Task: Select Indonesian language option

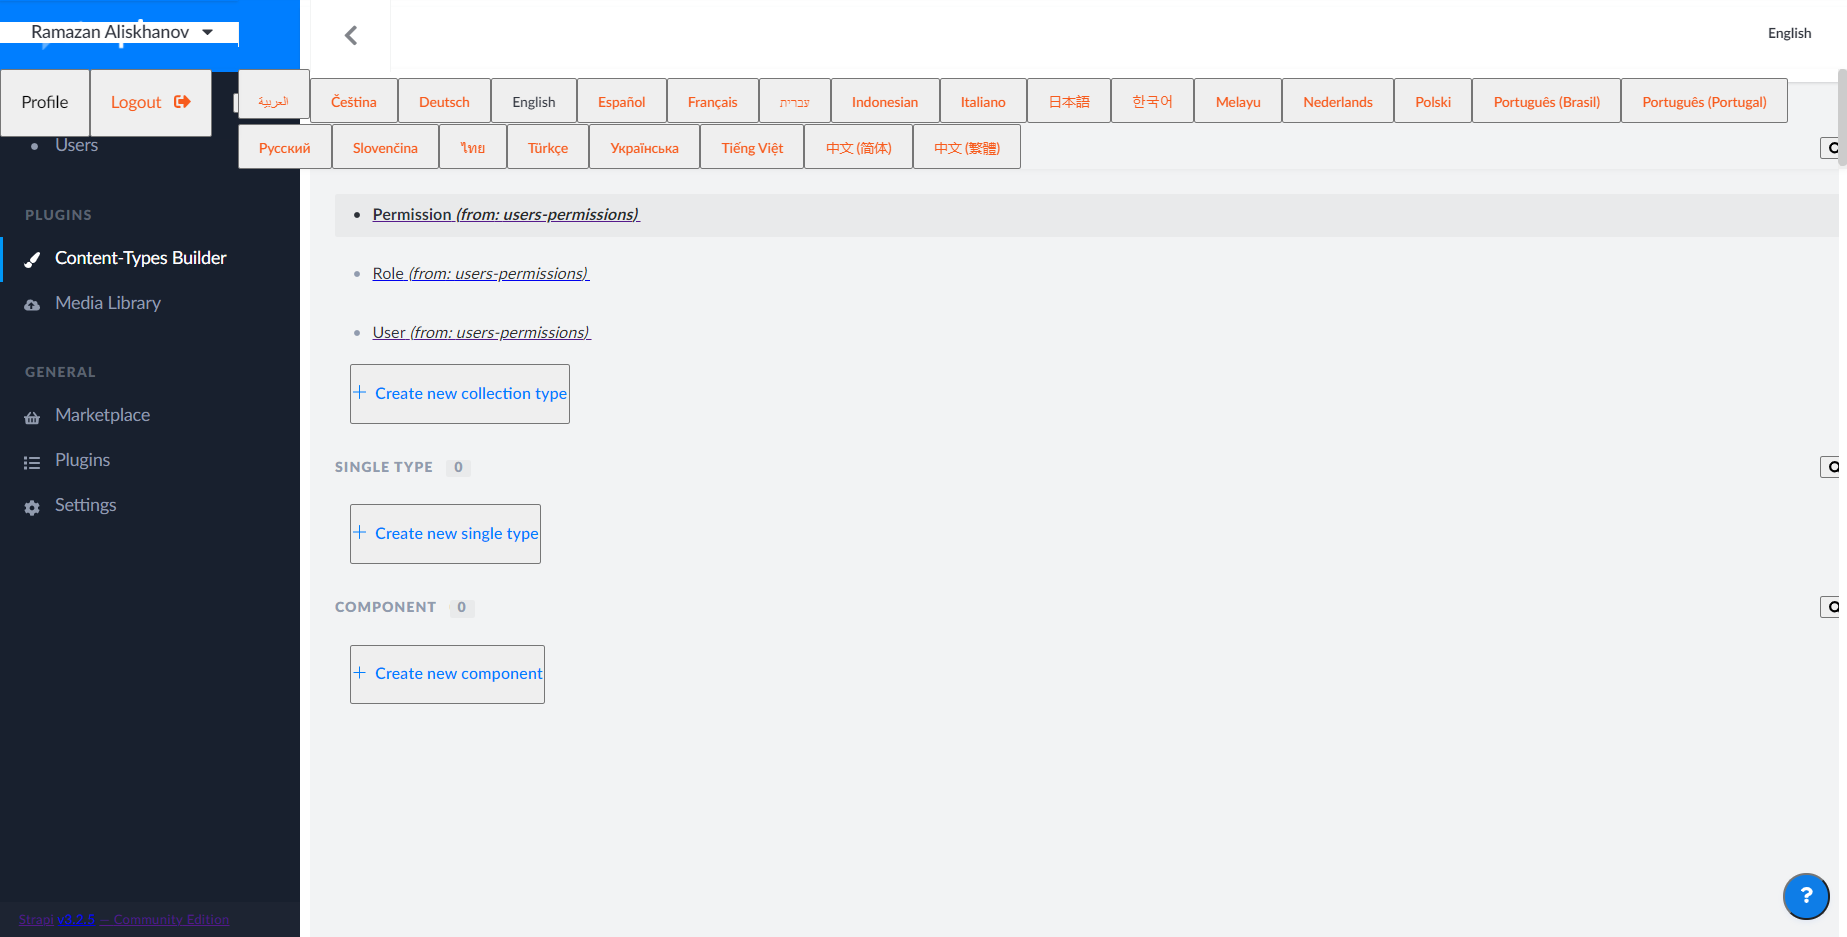Action: [x=885, y=102]
